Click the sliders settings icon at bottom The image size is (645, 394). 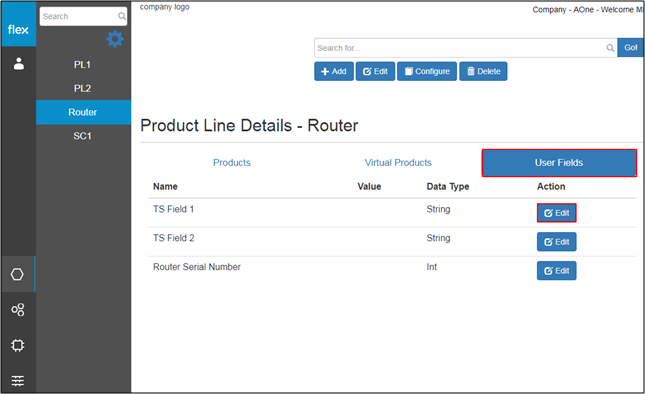[18, 381]
